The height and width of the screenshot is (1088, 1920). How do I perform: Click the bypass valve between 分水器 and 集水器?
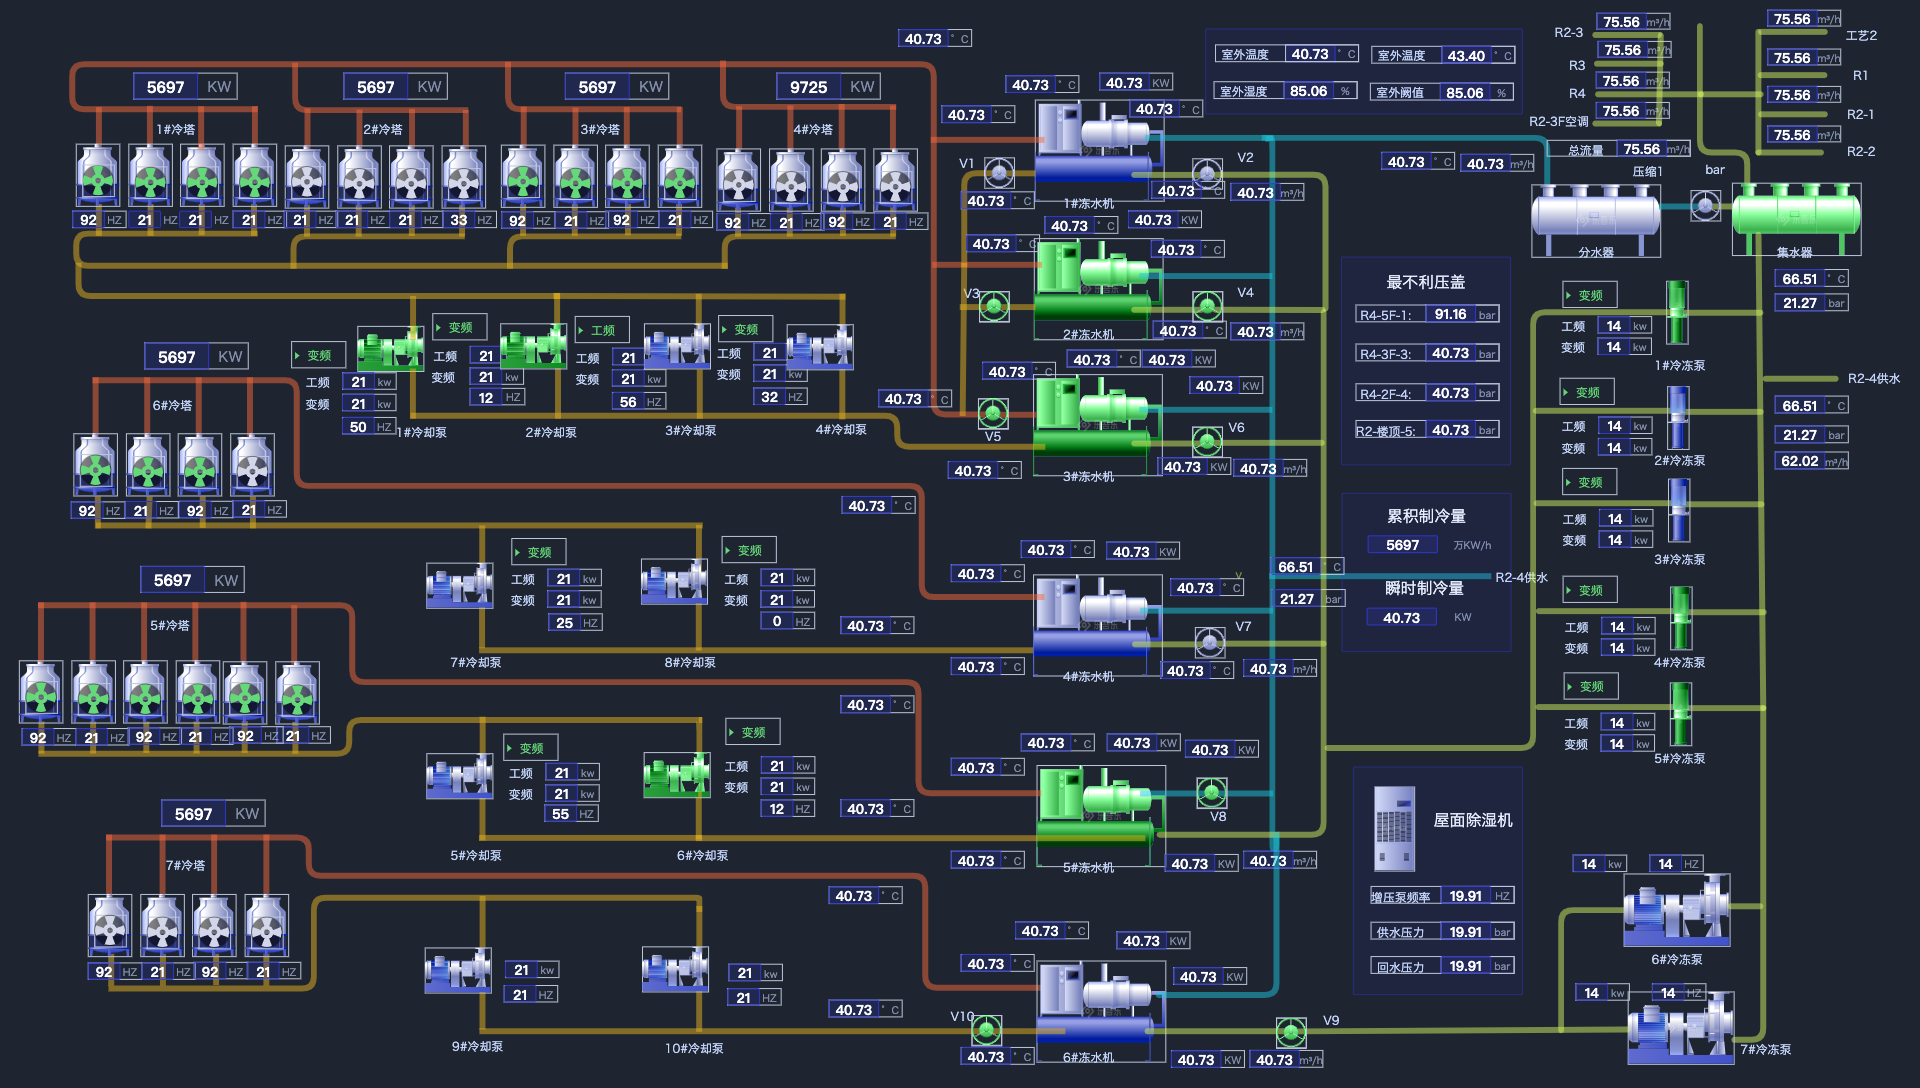tap(1705, 207)
